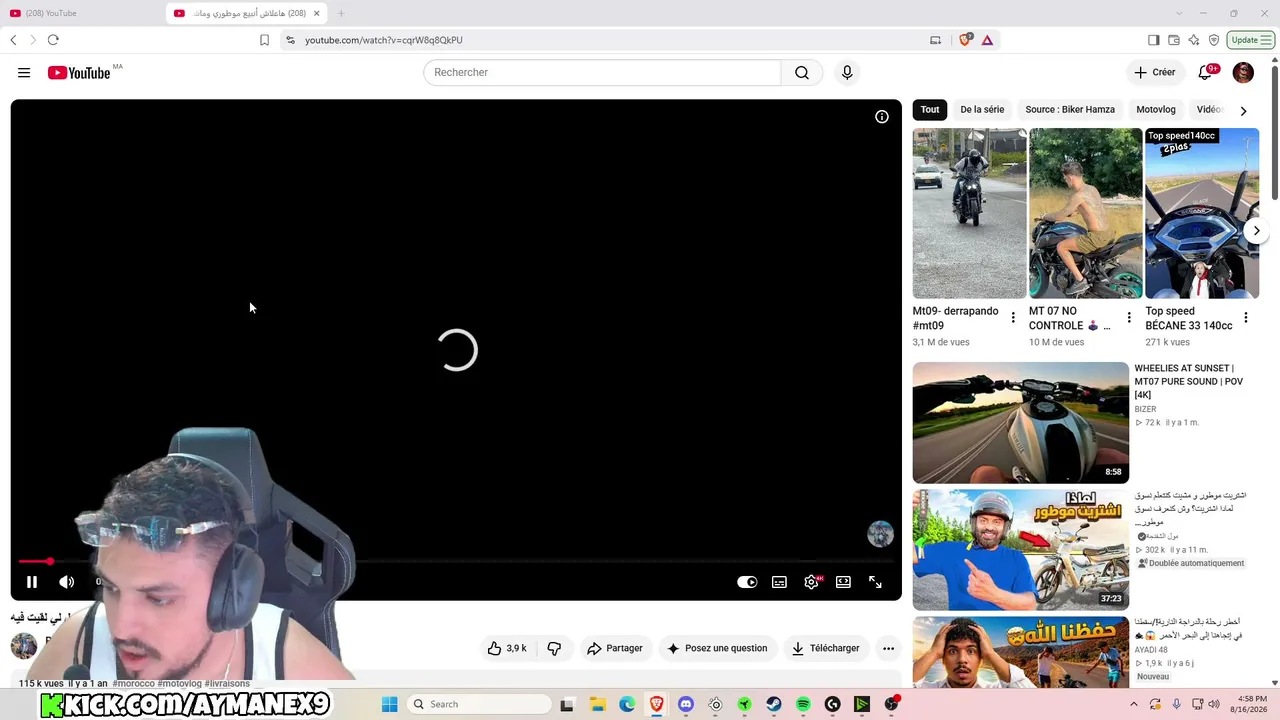Bookmark this page

[264, 40]
